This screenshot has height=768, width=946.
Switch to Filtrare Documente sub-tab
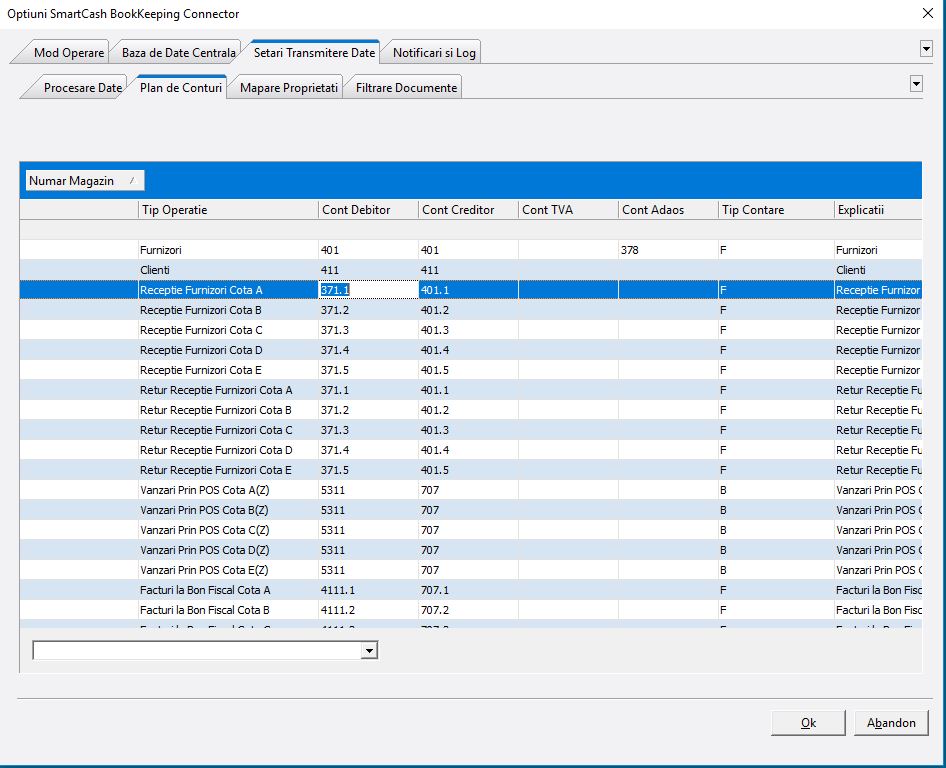click(x=406, y=87)
